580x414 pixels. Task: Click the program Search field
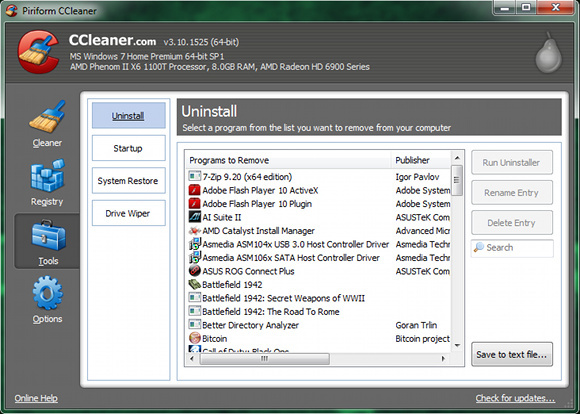512,248
